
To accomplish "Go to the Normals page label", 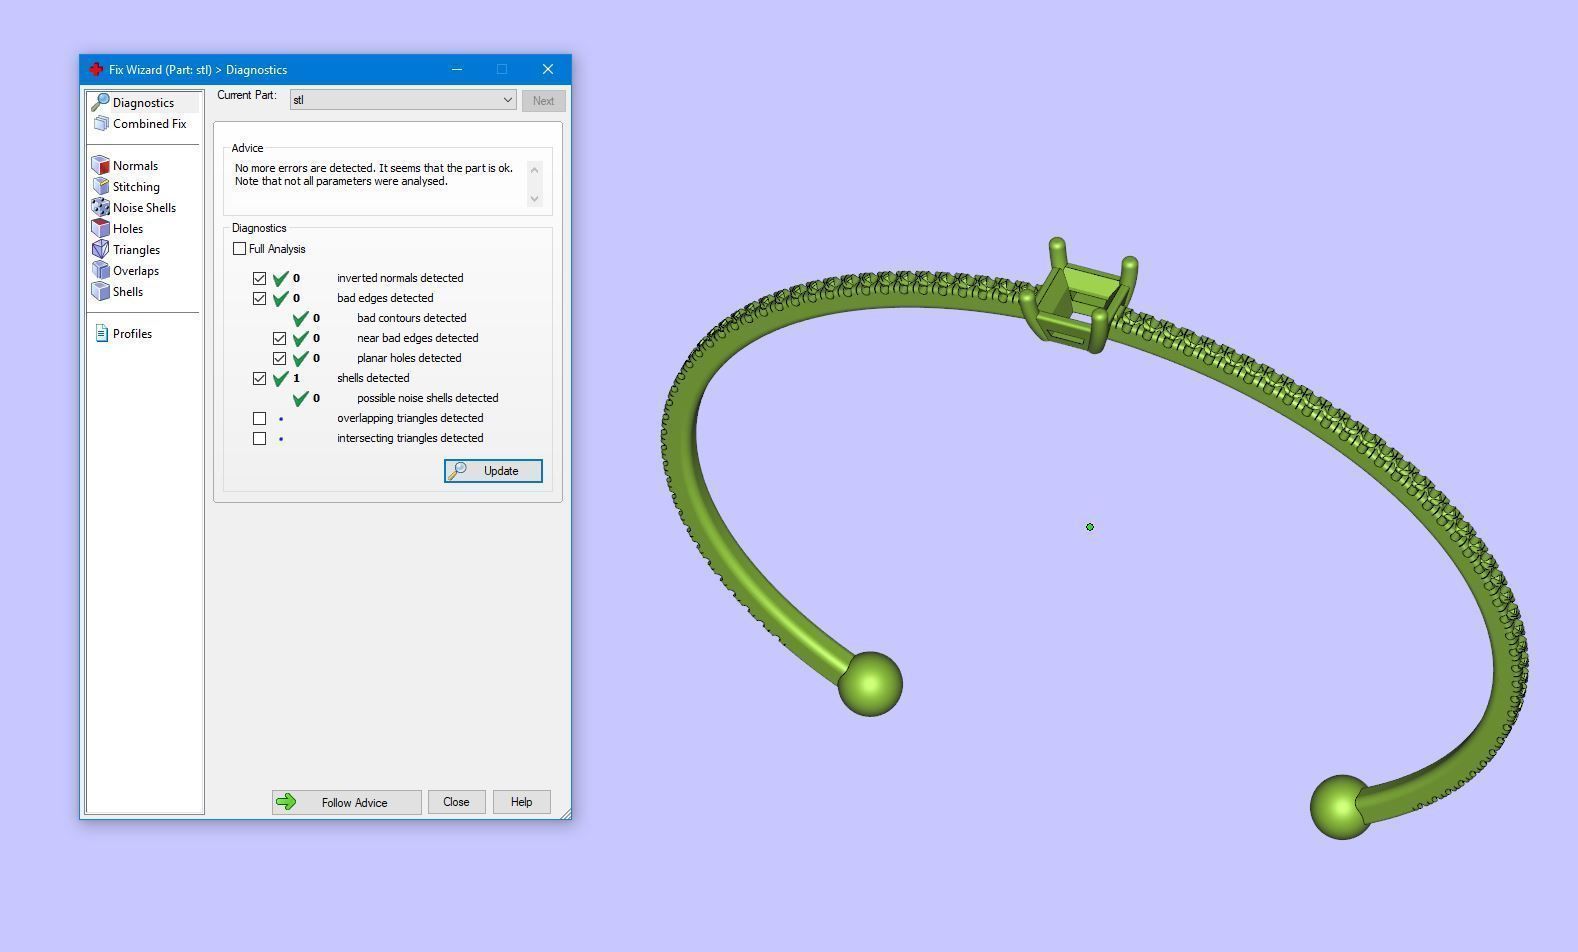I will point(135,166).
